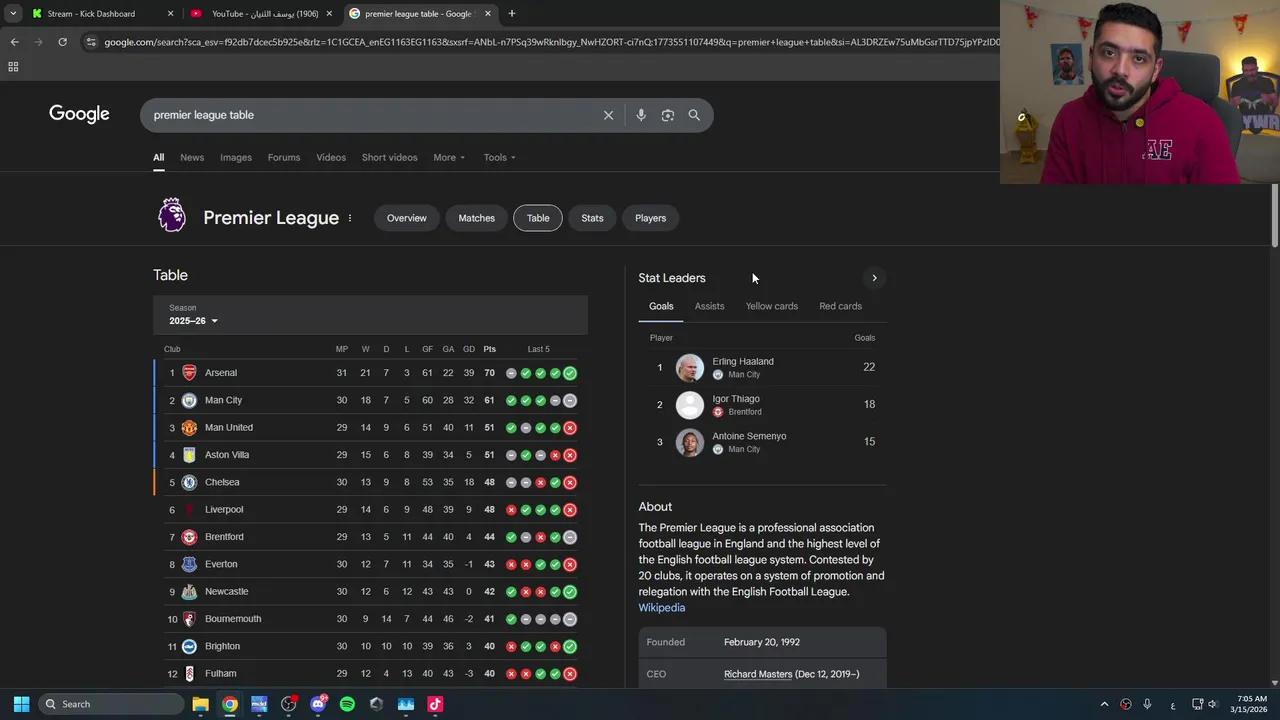Go to Google home via the logo
The image size is (1280, 720).
[x=79, y=114]
